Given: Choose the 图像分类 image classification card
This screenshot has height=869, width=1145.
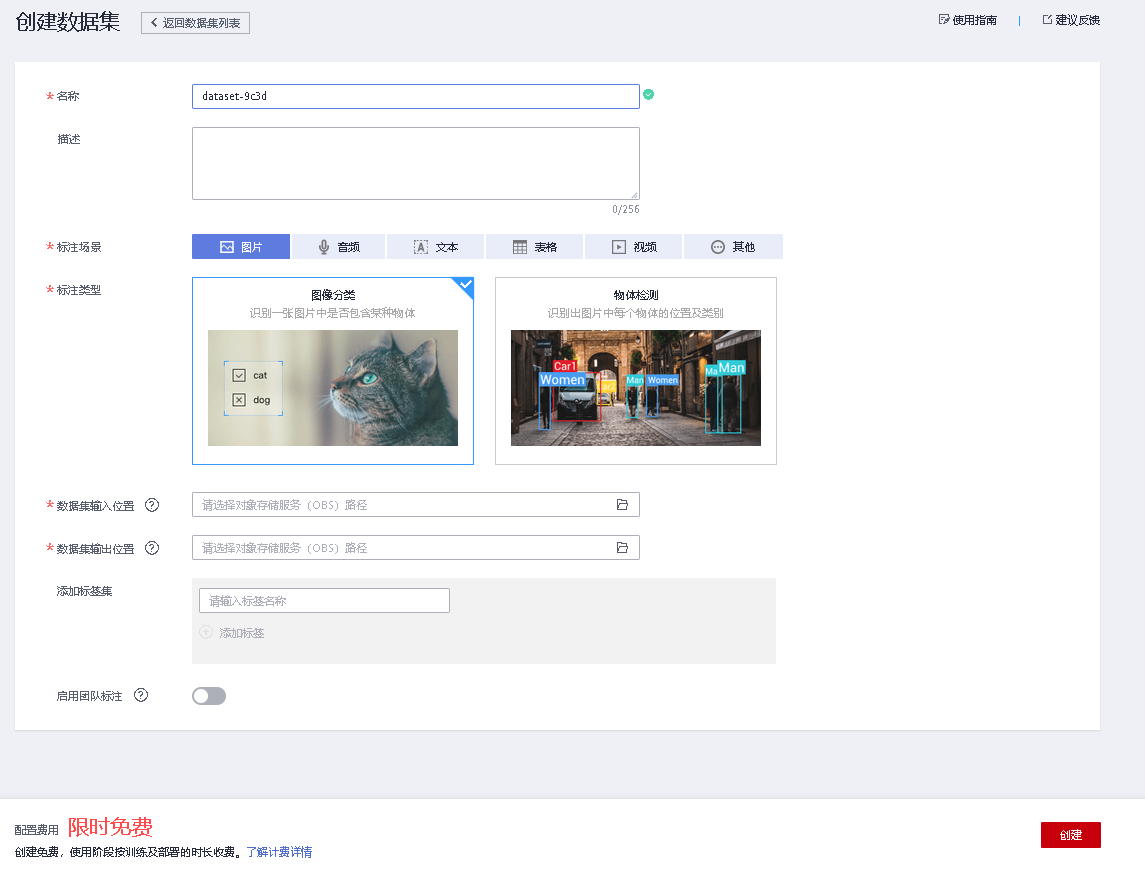Looking at the screenshot, I should point(333,371).
